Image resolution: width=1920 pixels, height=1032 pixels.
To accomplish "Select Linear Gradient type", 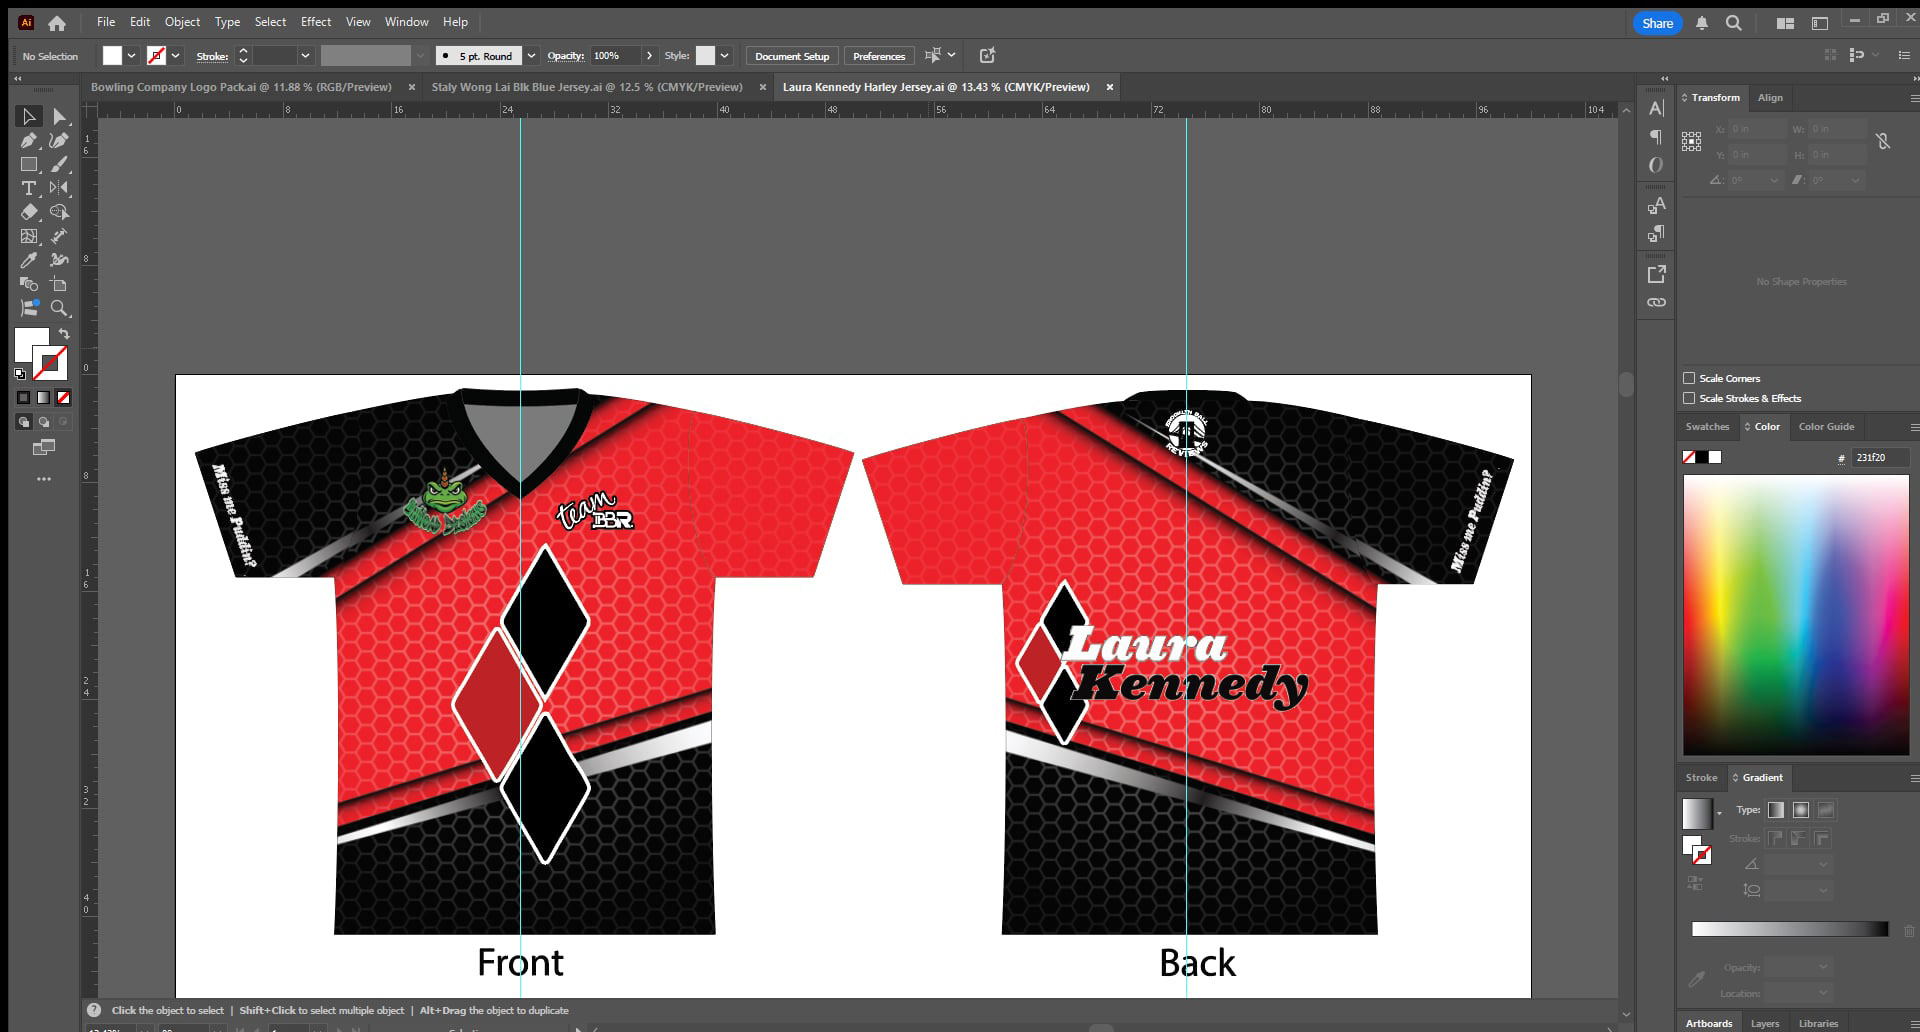I will [1776, 810].
